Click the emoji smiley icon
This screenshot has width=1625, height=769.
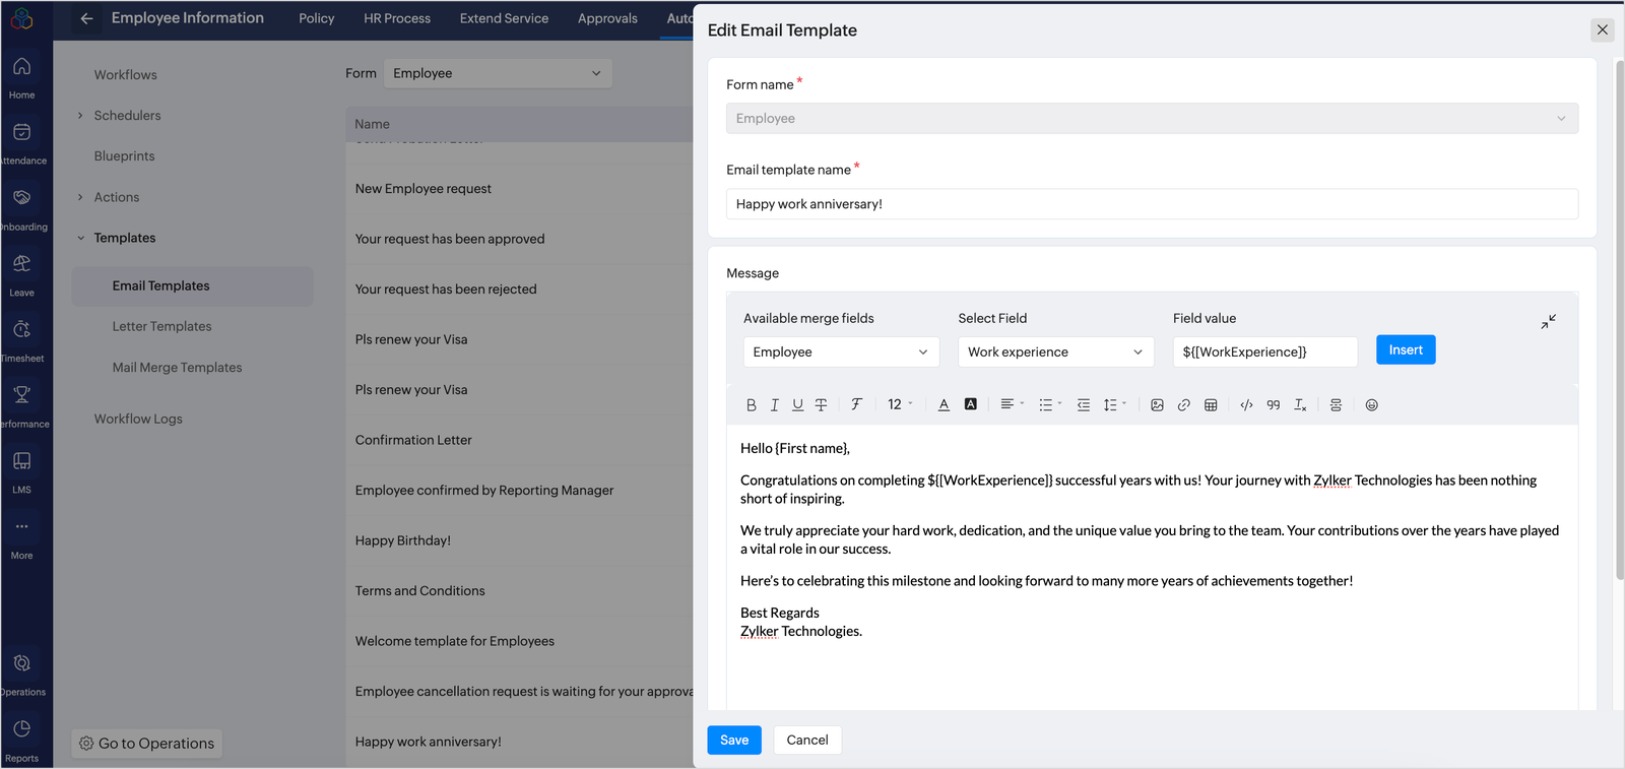click(1372, 405)
